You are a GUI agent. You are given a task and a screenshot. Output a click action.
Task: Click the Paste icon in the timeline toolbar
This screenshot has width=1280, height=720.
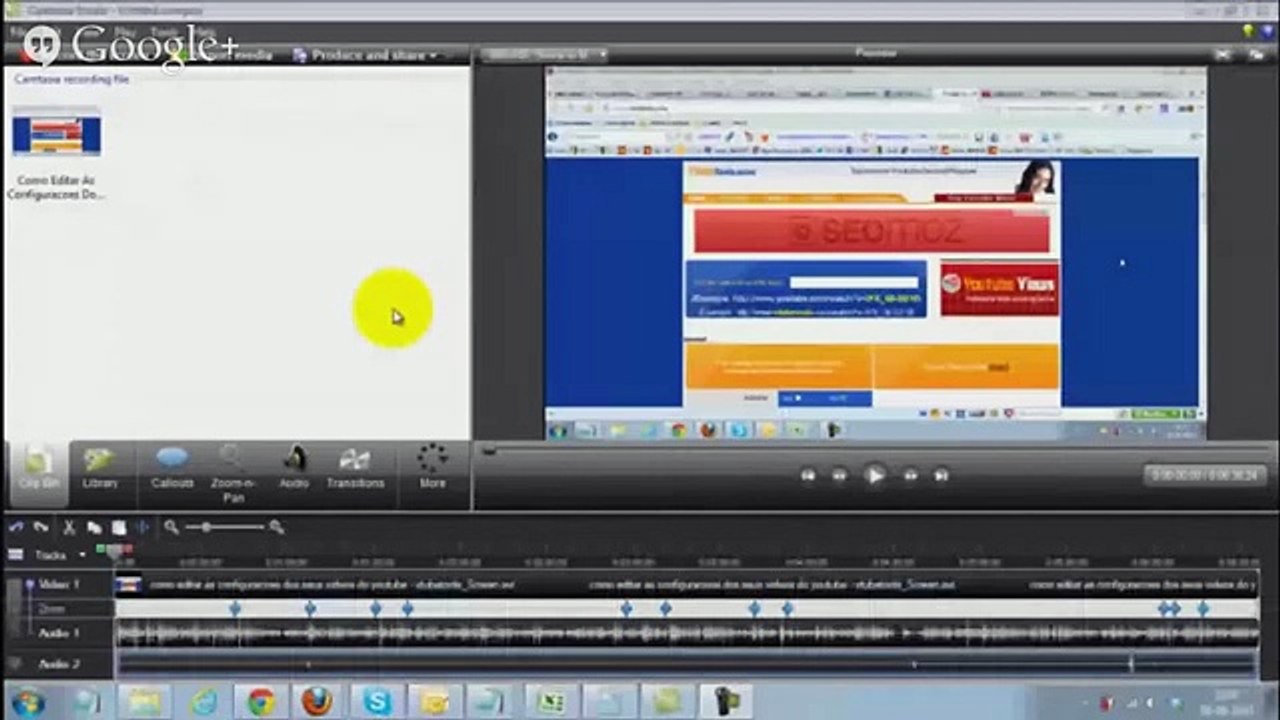point(118,527)
